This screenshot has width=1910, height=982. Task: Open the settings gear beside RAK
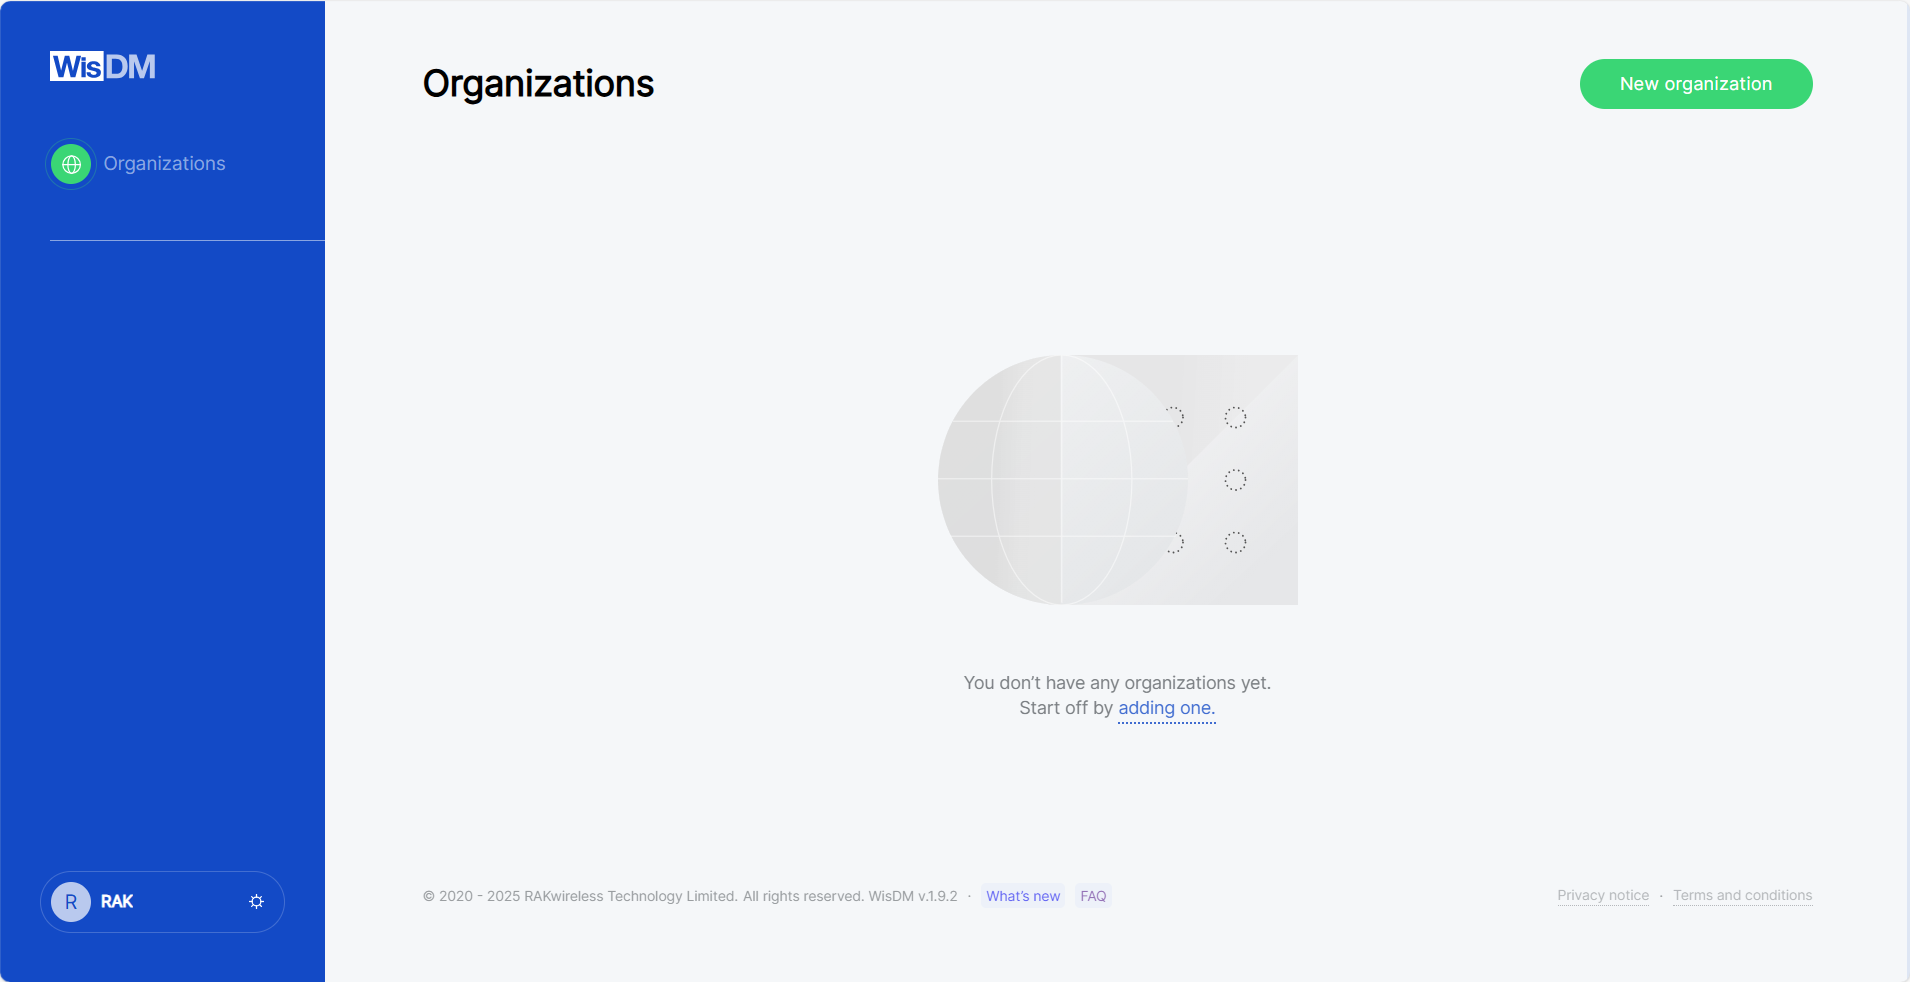[x=256, y=901]
